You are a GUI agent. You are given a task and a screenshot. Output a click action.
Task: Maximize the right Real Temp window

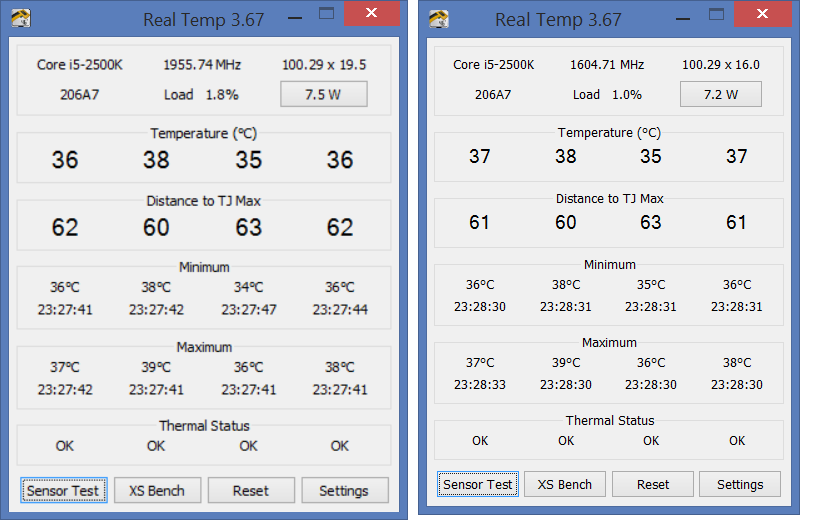[x=716, y=14]
